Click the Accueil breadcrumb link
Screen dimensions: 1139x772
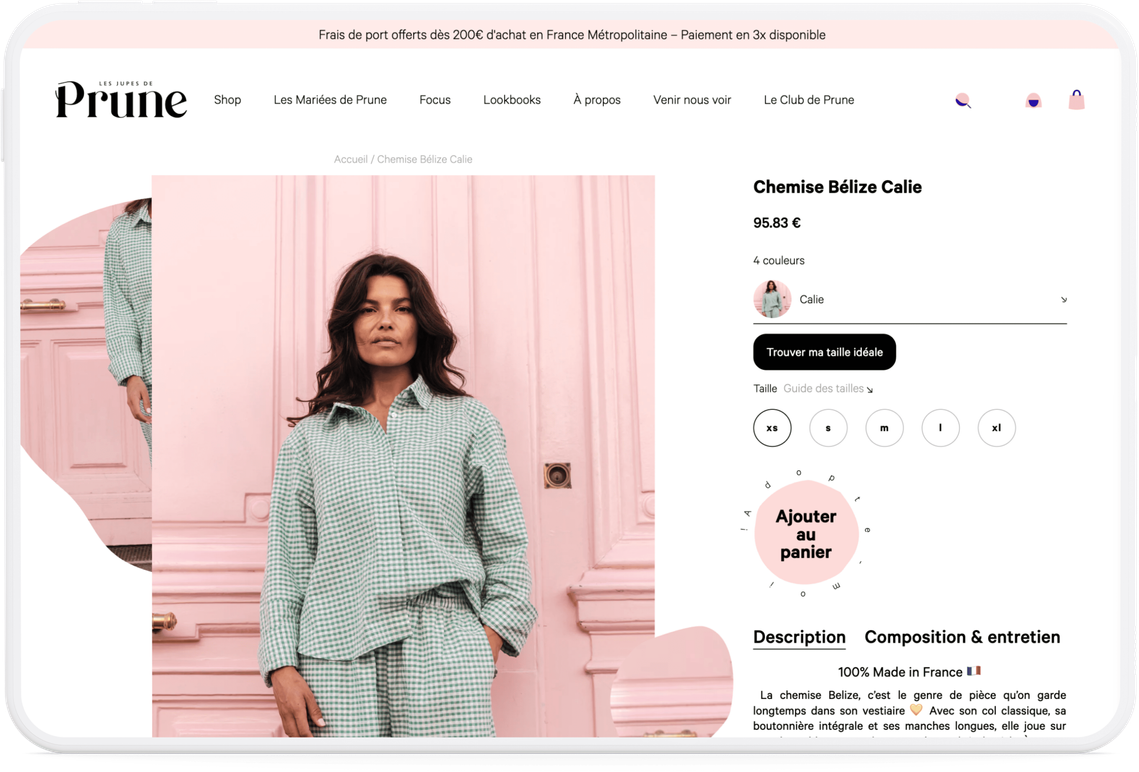pos(351,159)
